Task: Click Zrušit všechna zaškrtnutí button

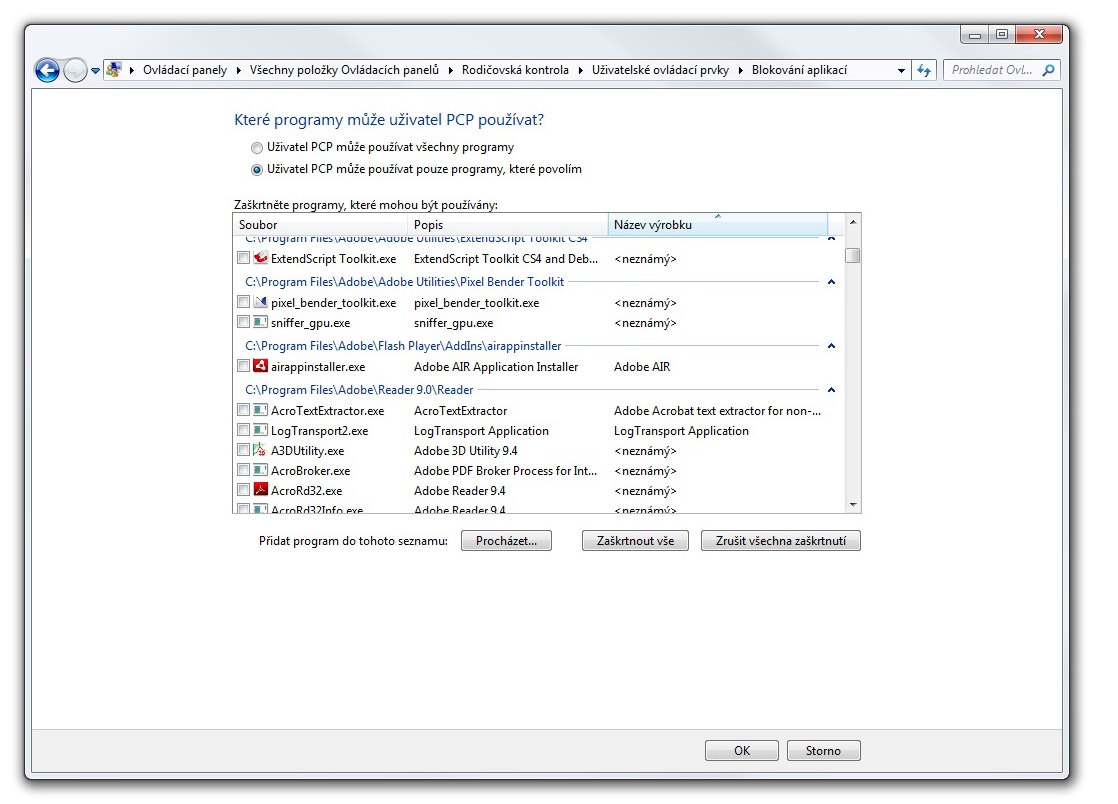Action: pos(781,541)
